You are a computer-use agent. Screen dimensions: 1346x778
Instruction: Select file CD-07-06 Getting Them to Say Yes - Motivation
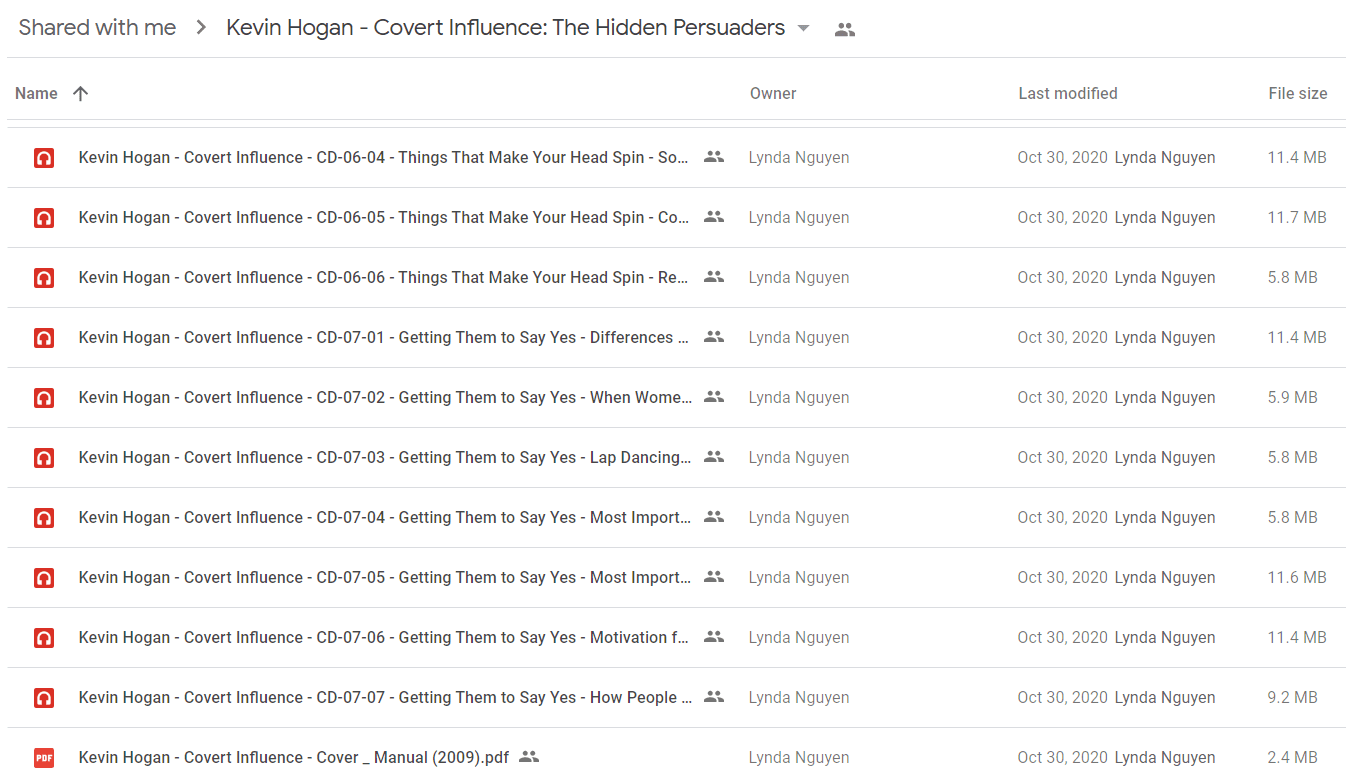click(383, 637)
